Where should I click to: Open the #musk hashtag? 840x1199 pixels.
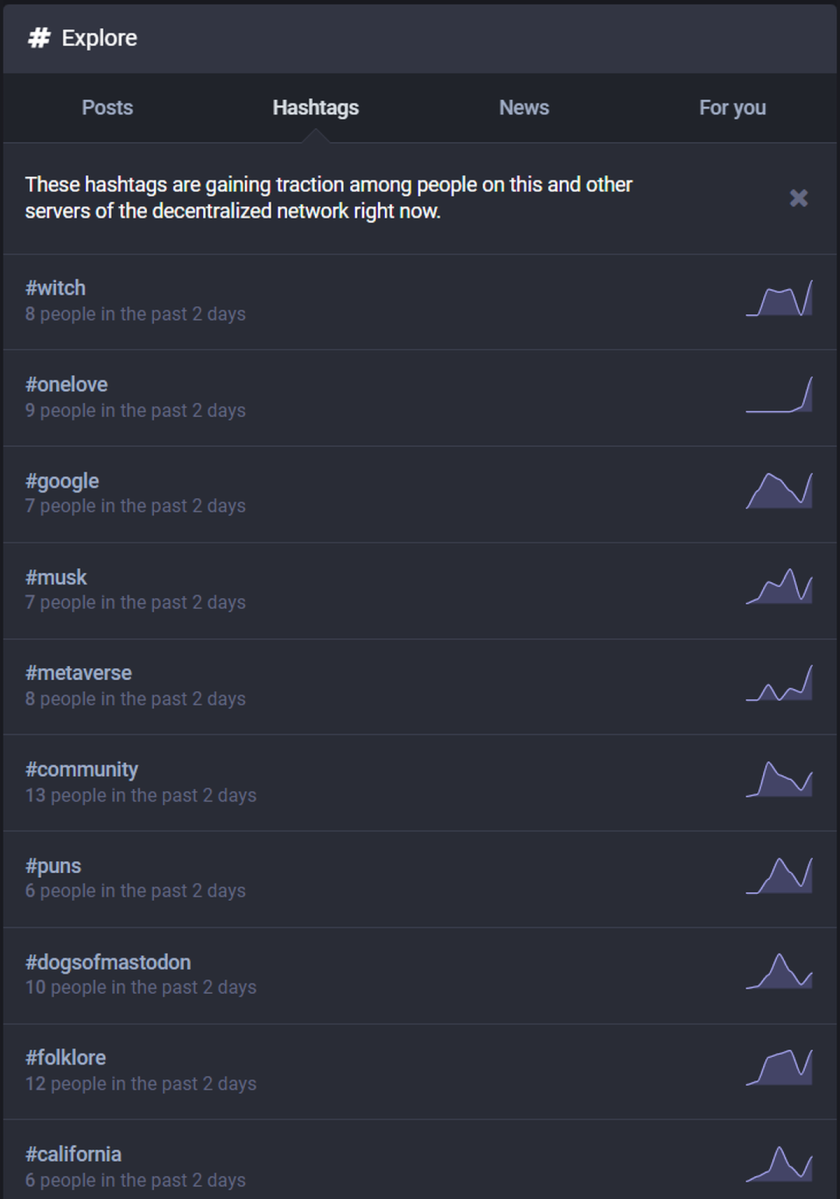point(56,577)
